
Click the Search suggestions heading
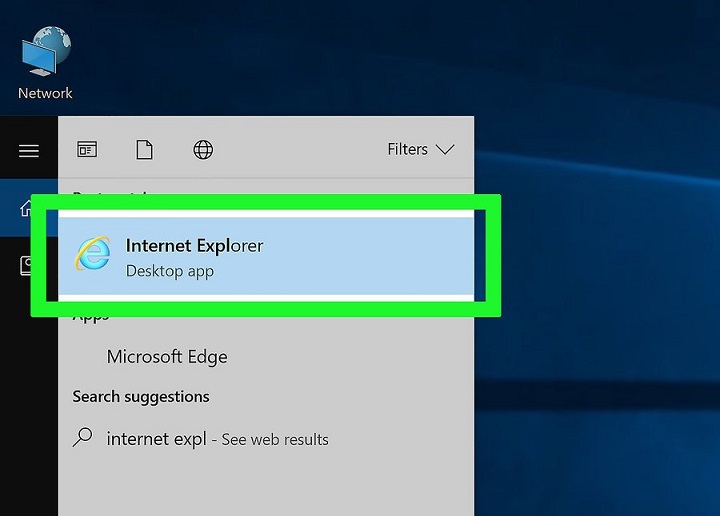[x=141, y=397]
